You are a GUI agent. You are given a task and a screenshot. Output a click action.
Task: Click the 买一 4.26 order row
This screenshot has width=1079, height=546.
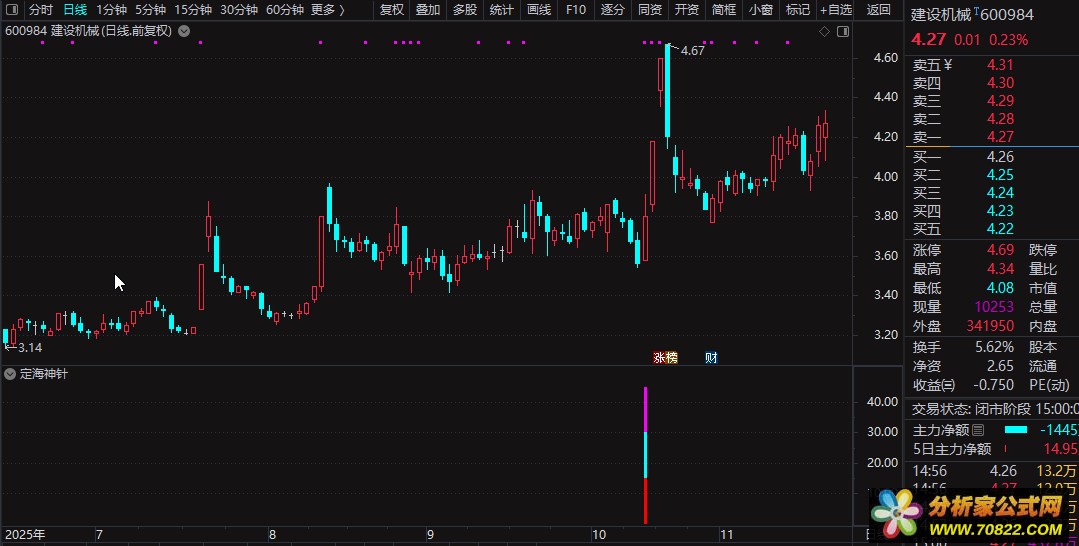point(991,156)
